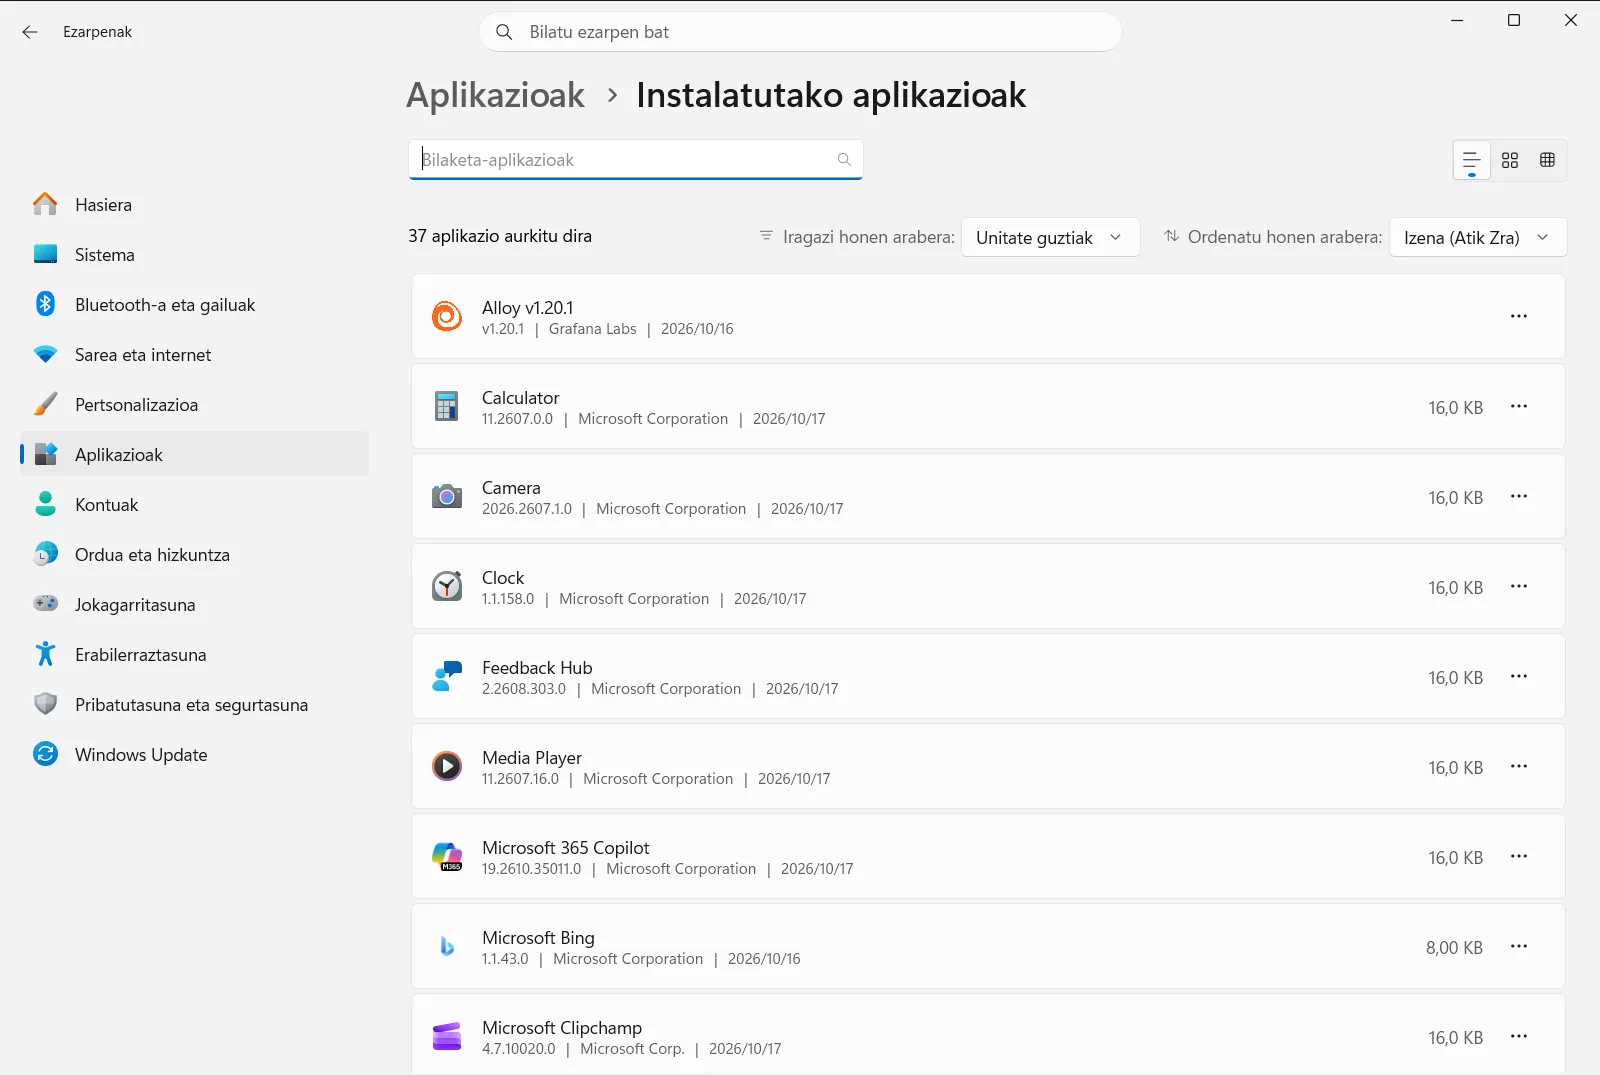Click 37 aplikazio aurkitu dira text

point(500,236)
